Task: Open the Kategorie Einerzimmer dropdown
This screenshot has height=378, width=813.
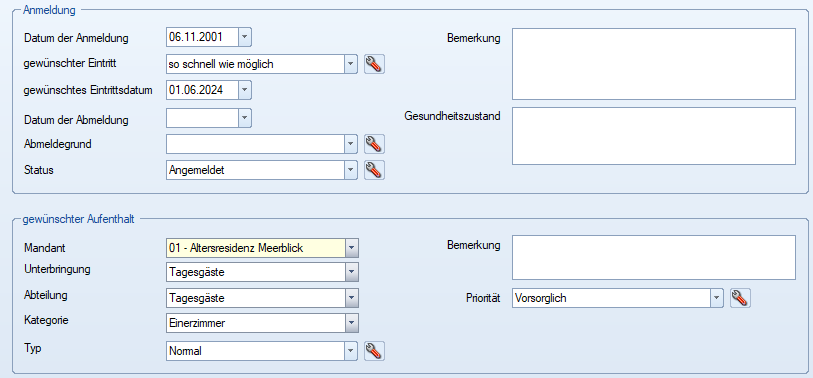Action: tap(352, 323)
